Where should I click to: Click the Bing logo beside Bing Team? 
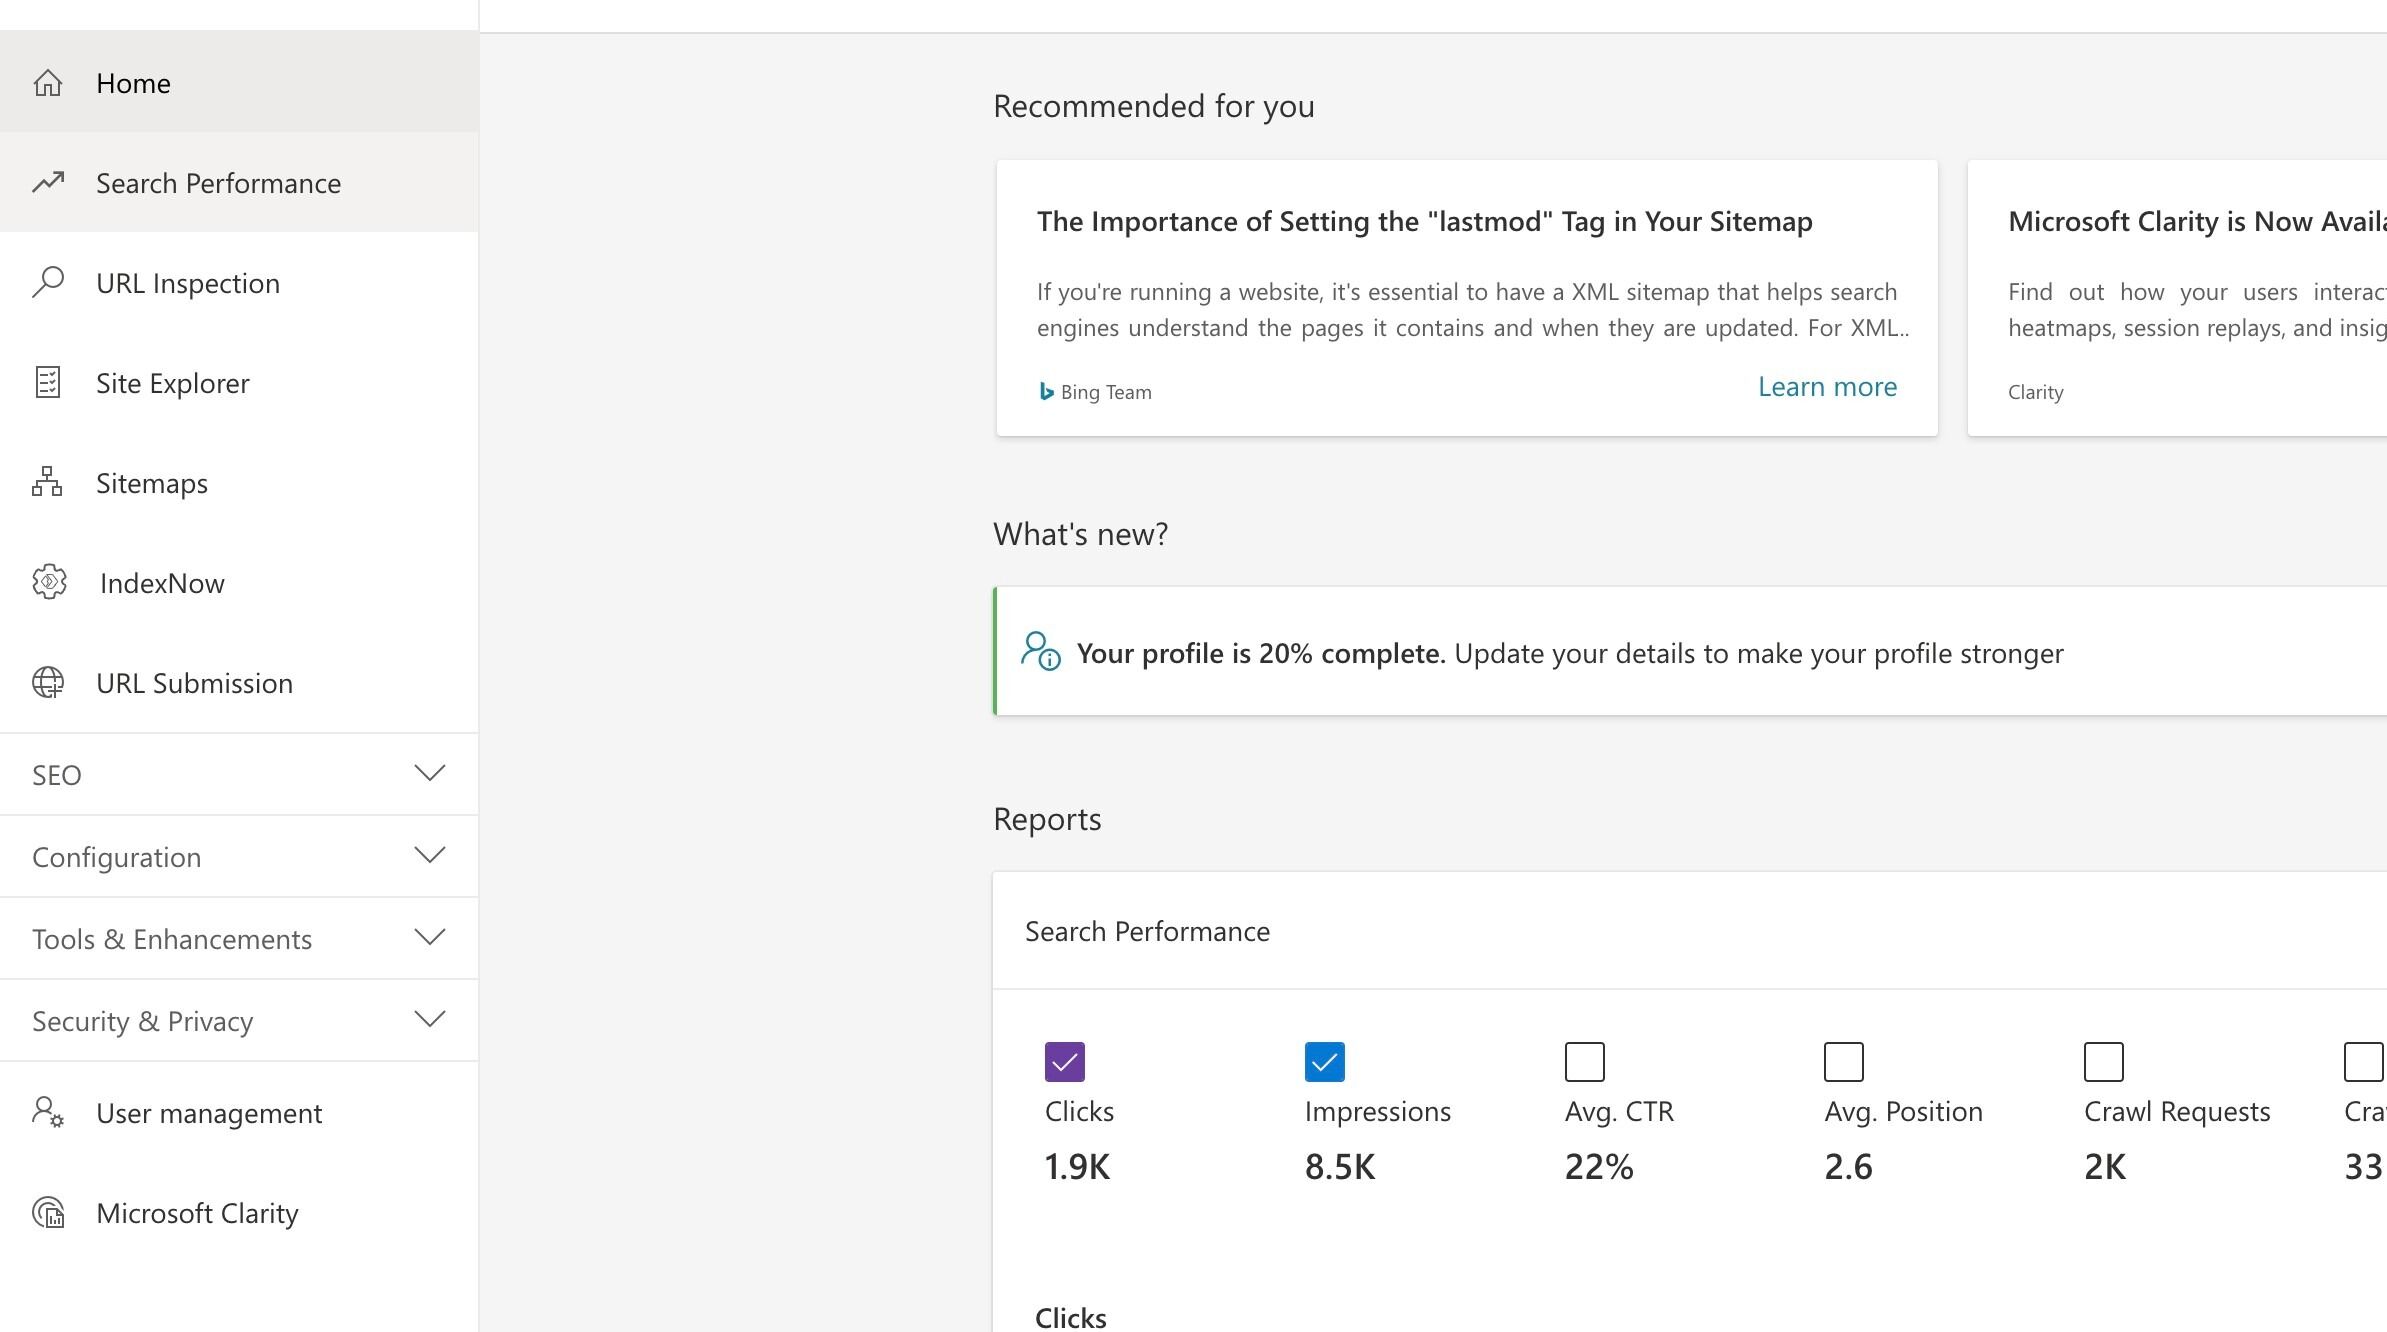coord(1046,392)
